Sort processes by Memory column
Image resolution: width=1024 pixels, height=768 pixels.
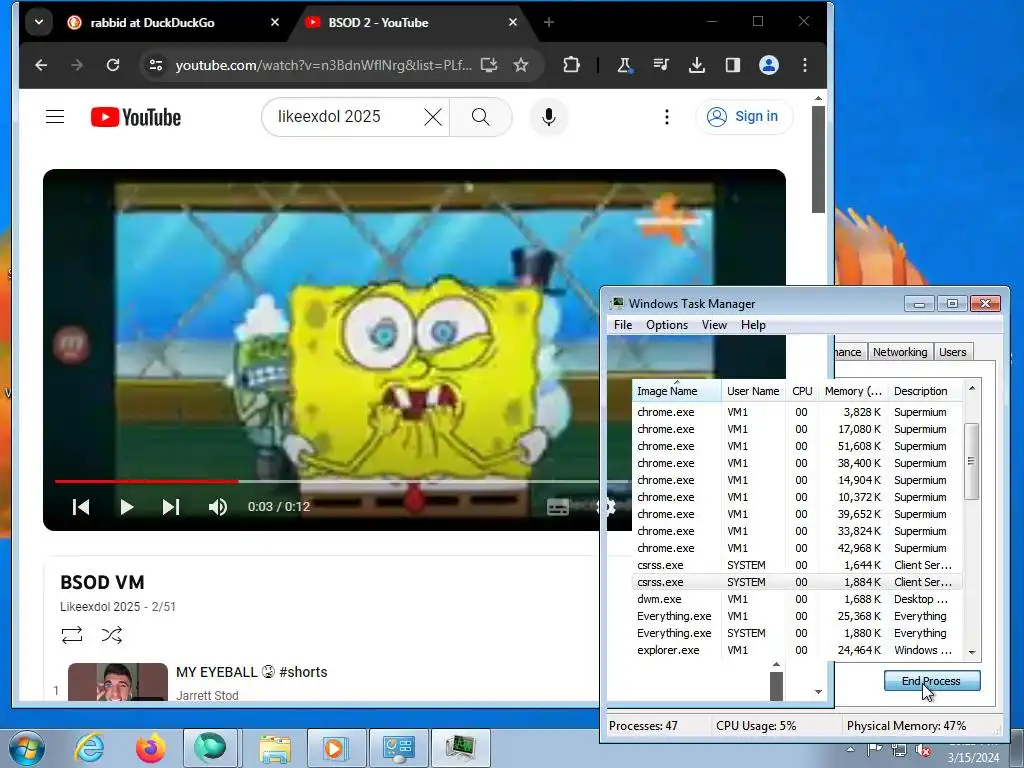coord(854,391)
